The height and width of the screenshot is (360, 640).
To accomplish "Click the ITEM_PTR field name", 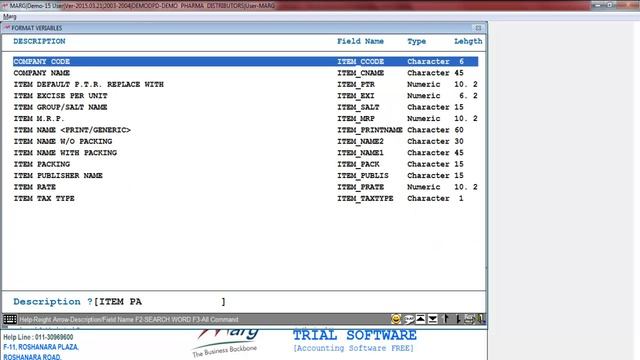I will click(x=356, y=84).
